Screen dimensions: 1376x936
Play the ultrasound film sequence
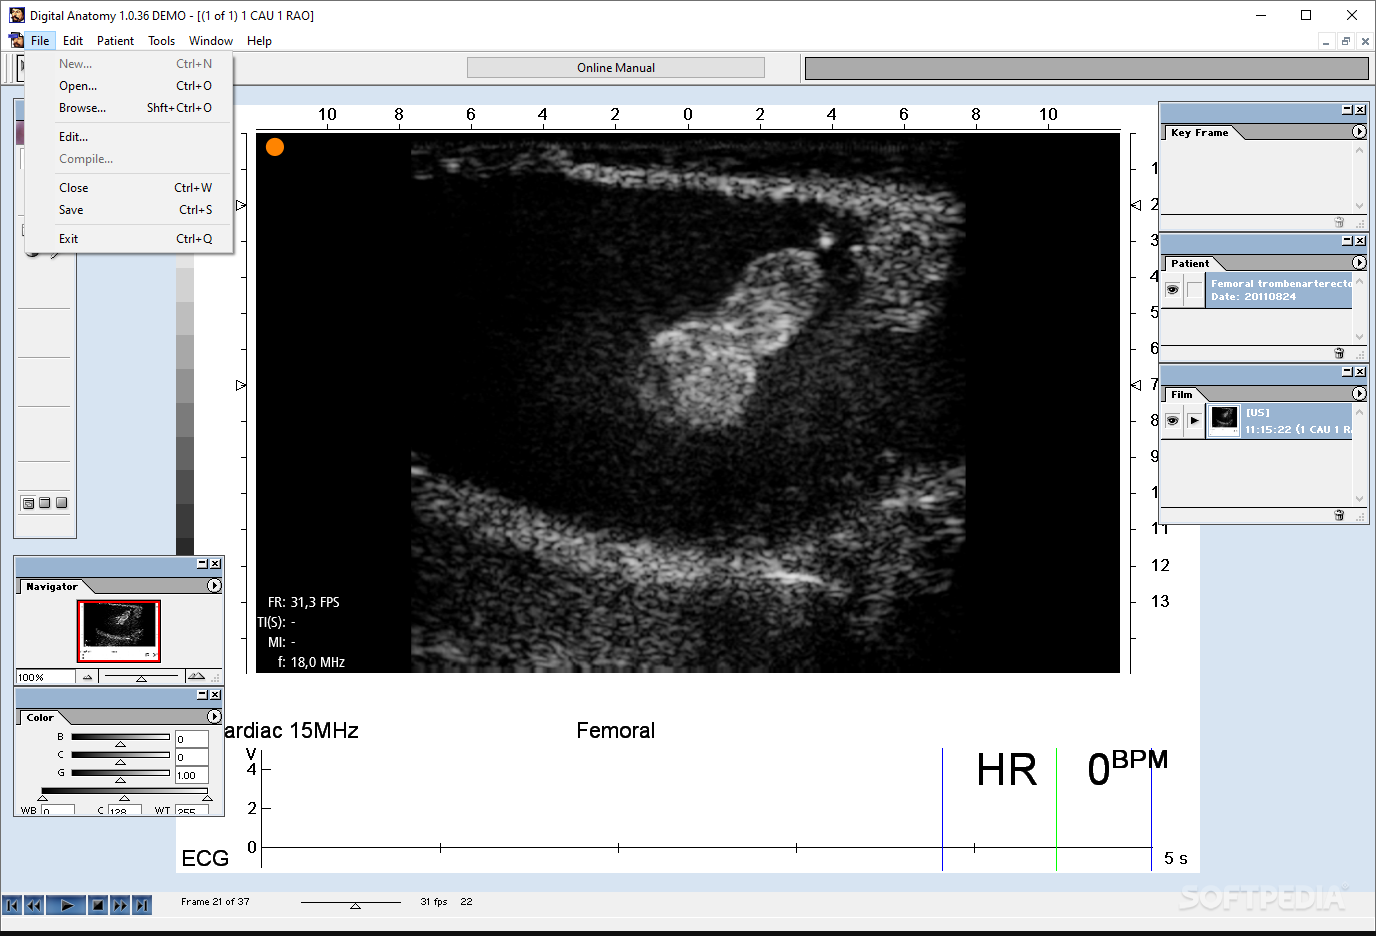tap(66, 905)
